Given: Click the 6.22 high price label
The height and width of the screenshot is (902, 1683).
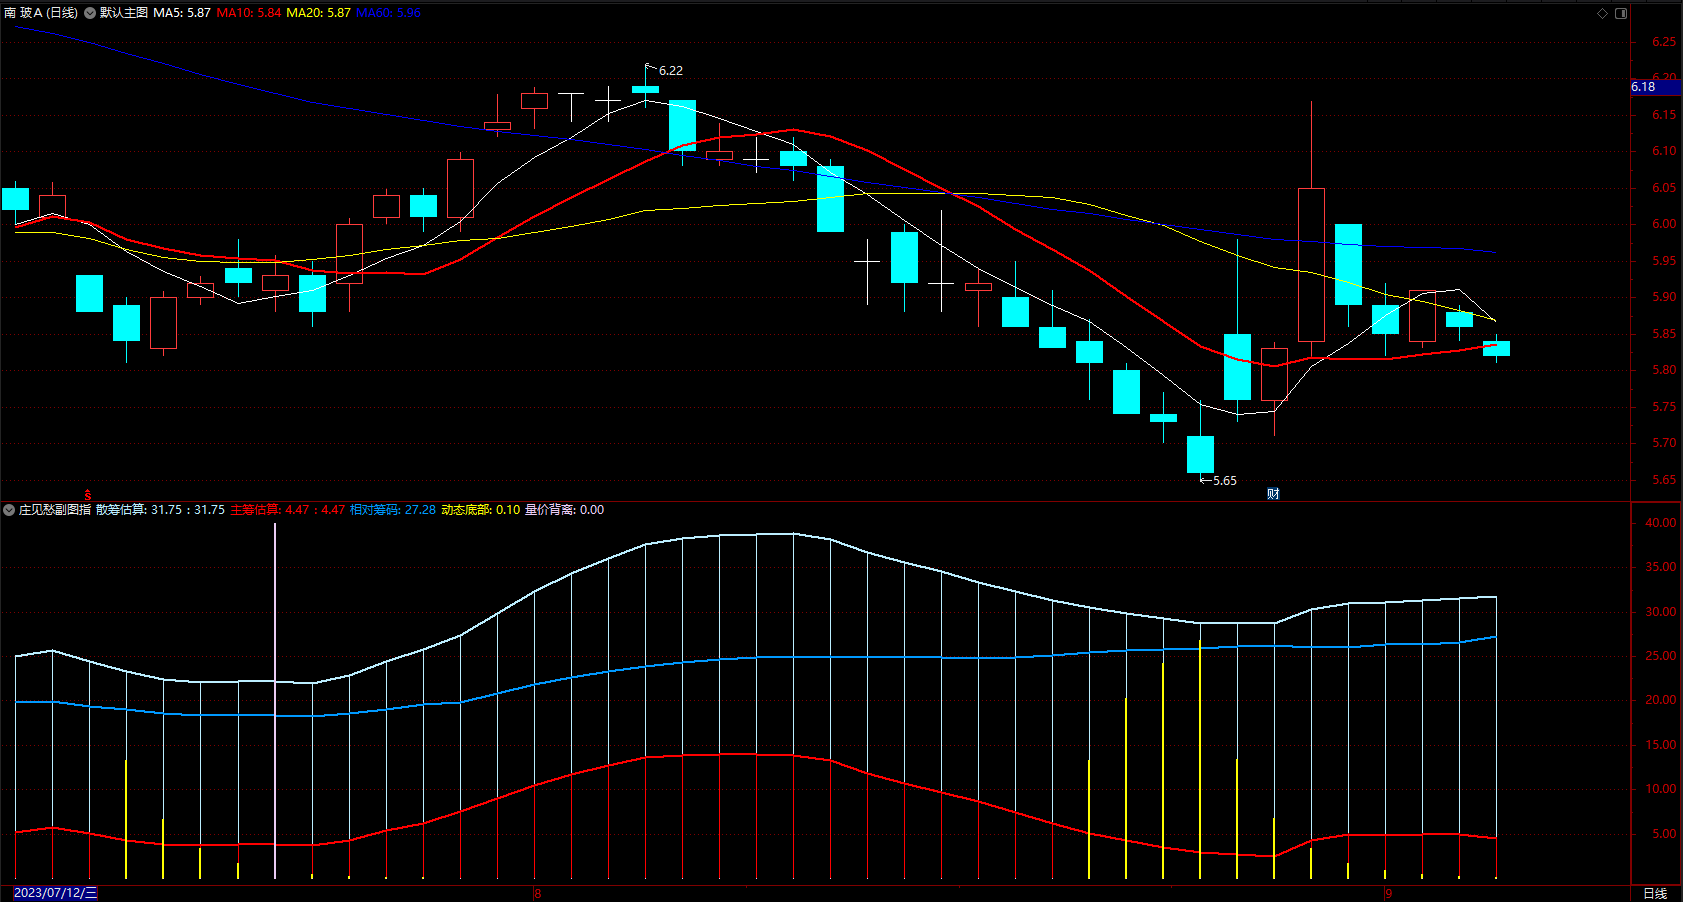Looking at the screenshot, I should tap(671, 71).
